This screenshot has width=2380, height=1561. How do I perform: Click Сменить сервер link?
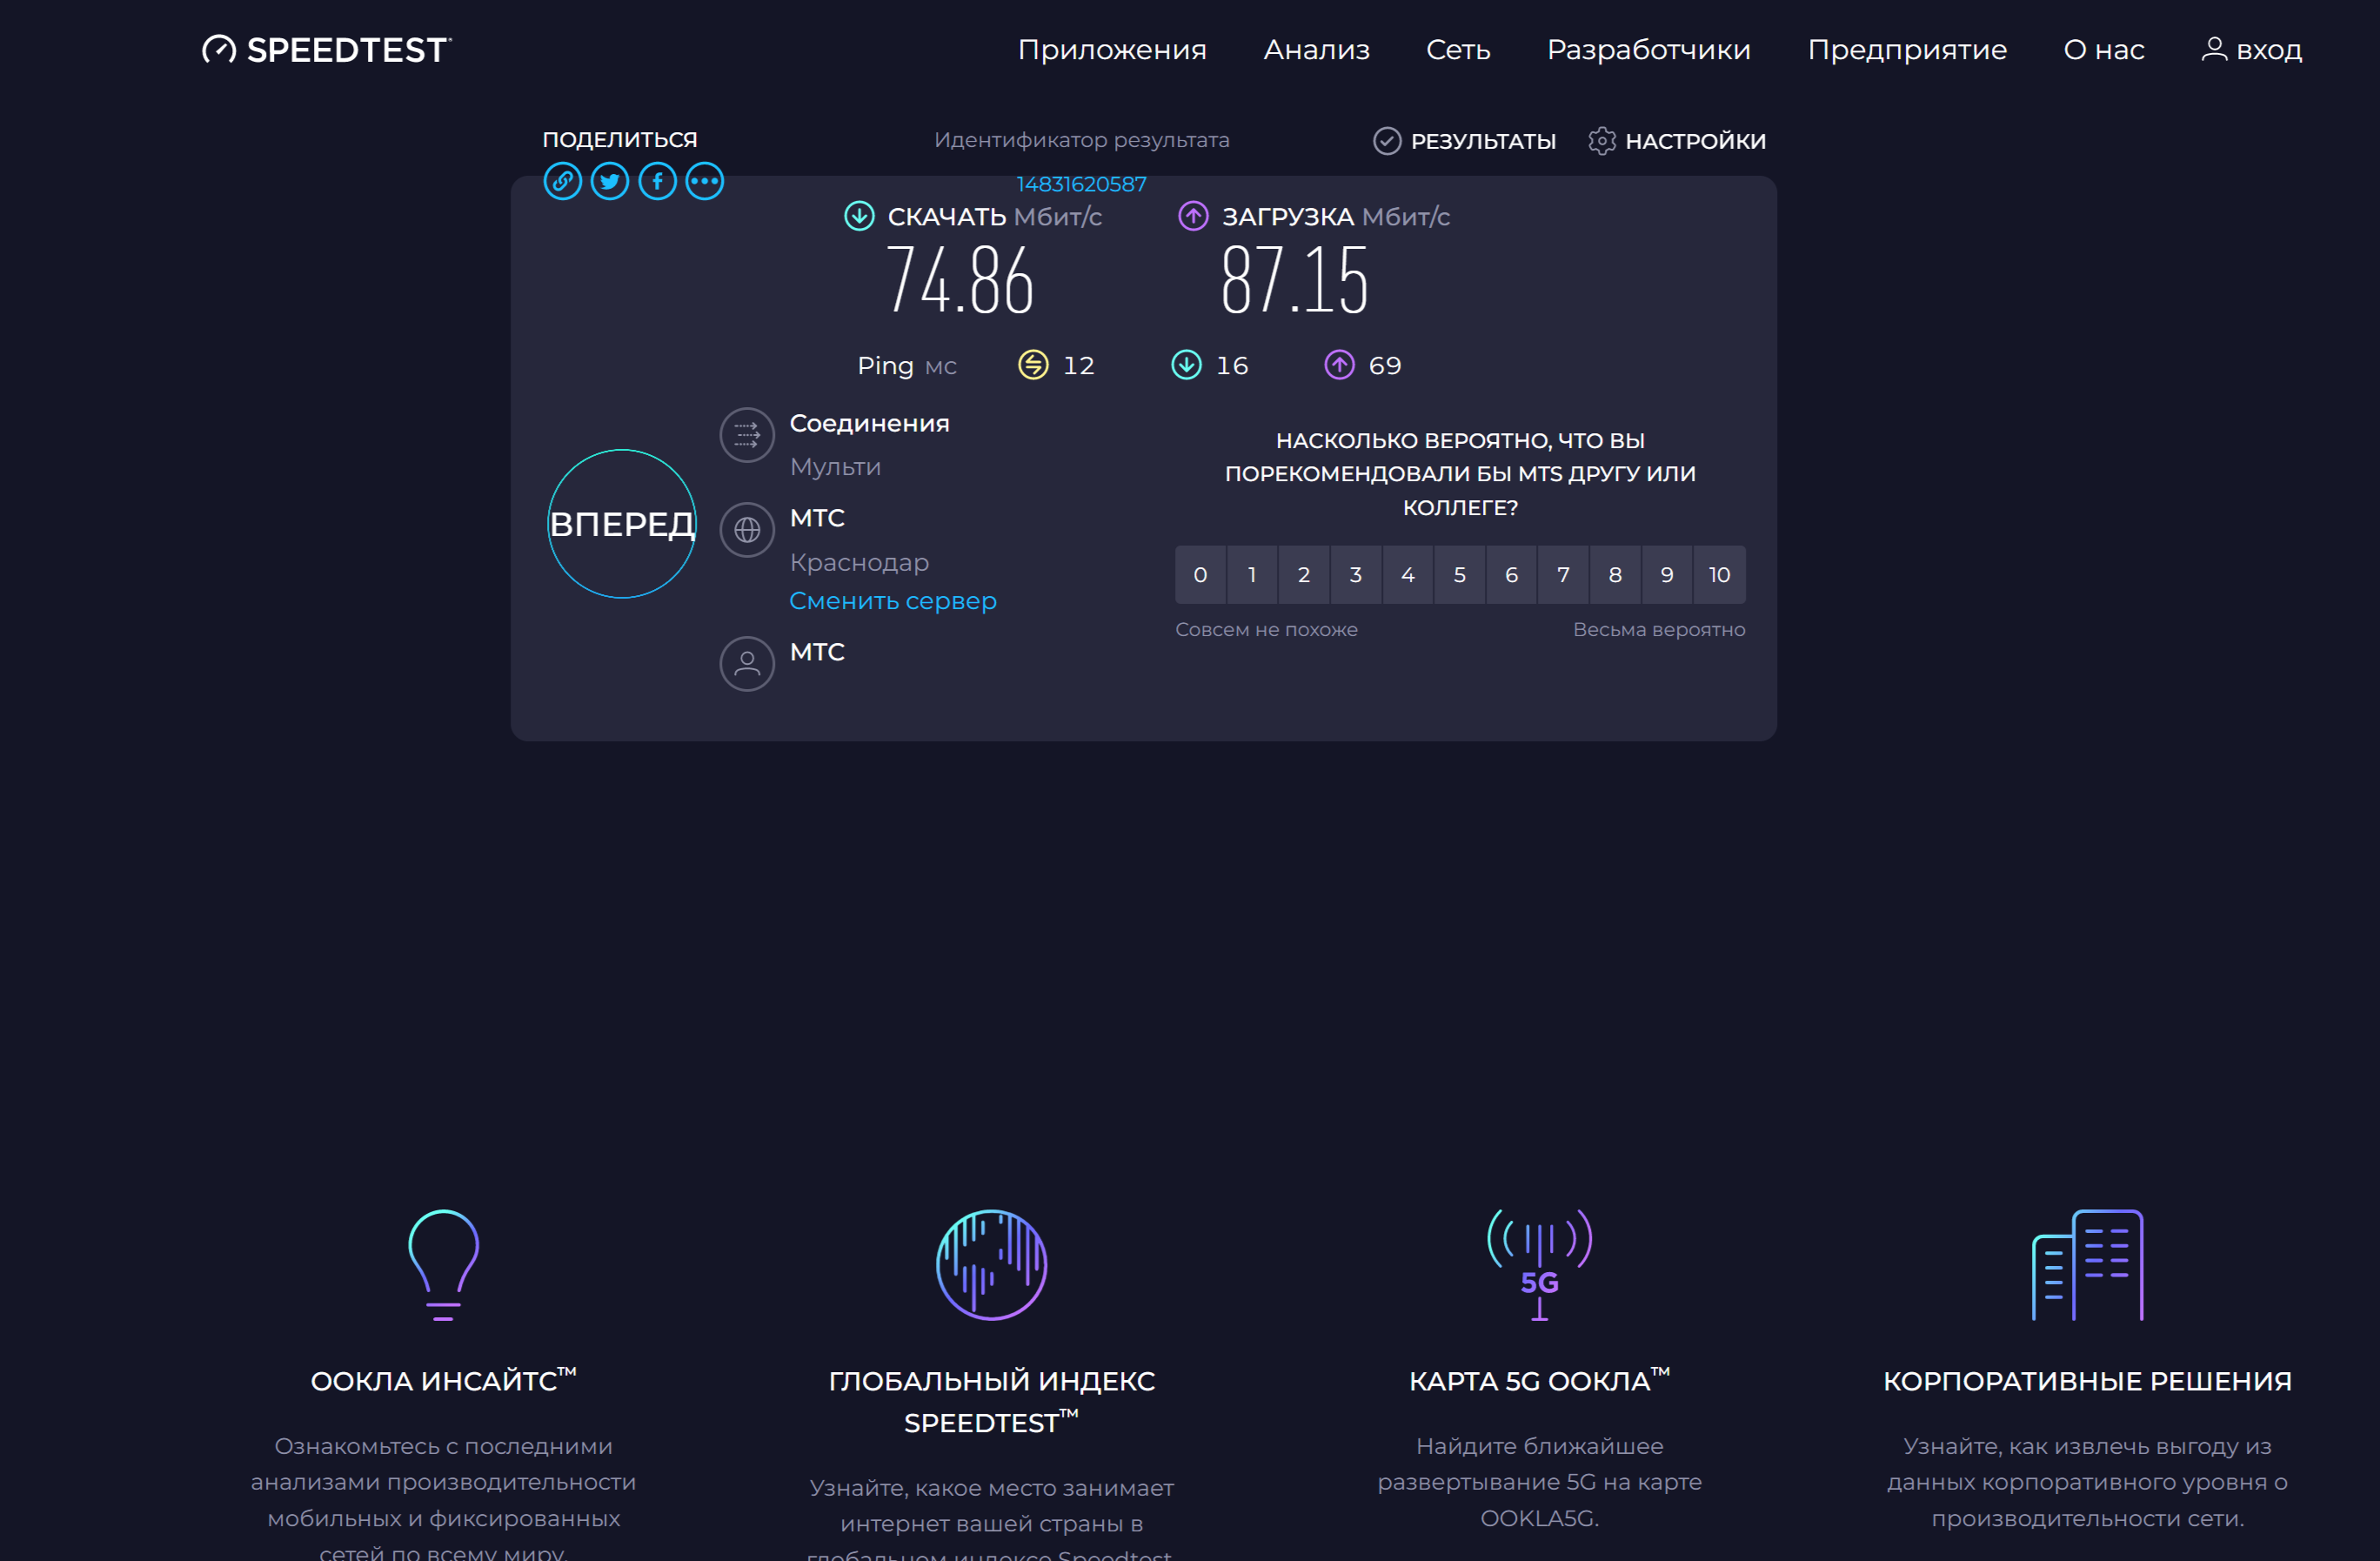(x=893, y=601)
